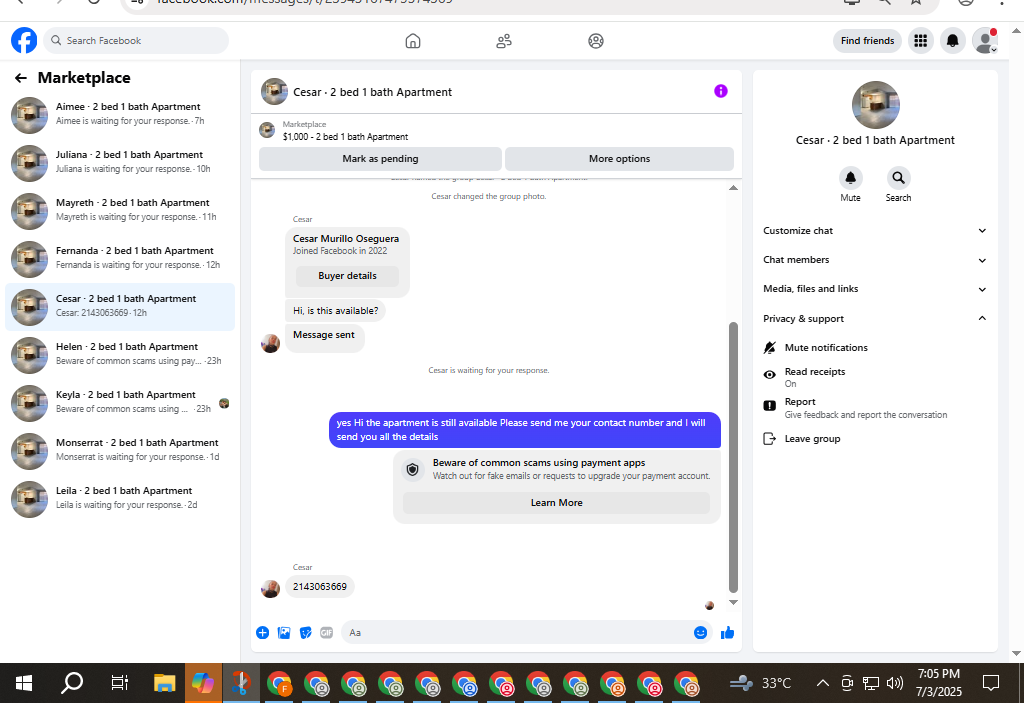1024x703 pixels.
Task: Collapse Privacy & support section
Action: pos(875,319)
